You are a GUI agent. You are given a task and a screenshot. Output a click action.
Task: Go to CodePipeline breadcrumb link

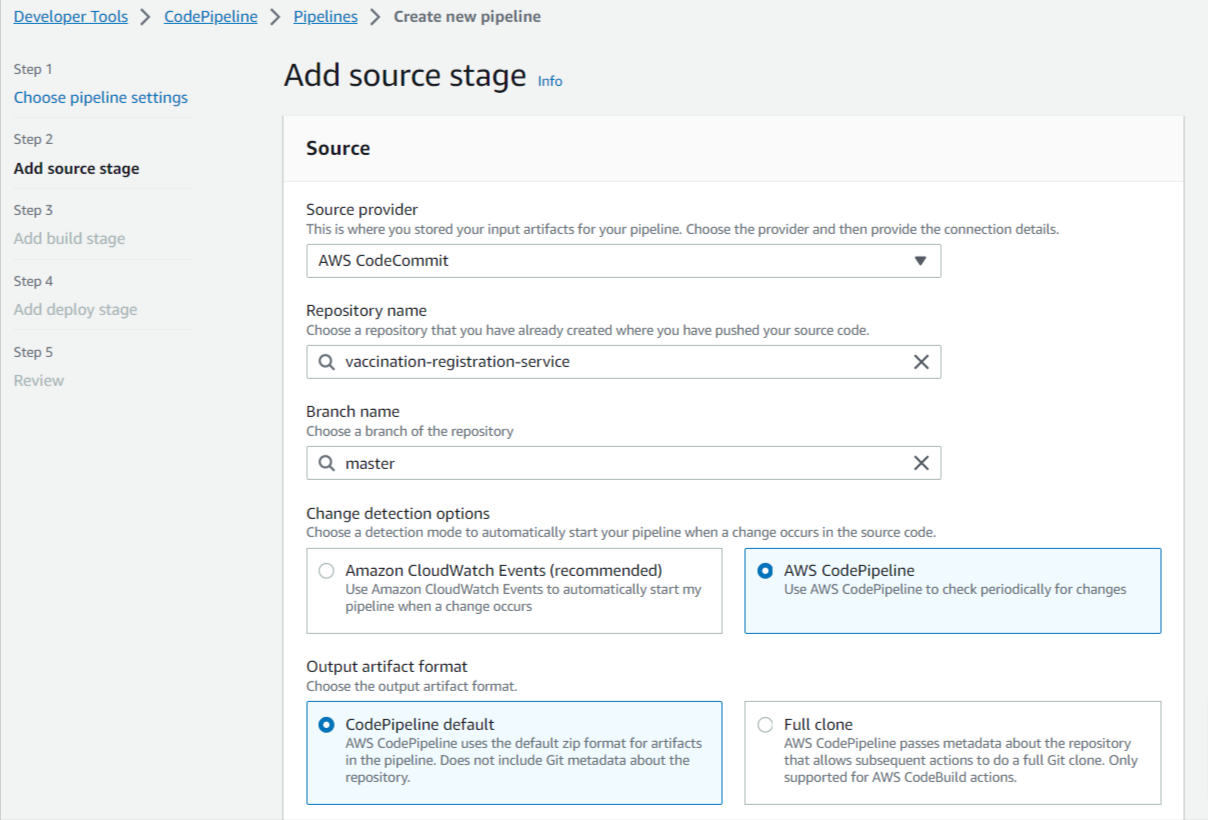(x=211, y=17)
